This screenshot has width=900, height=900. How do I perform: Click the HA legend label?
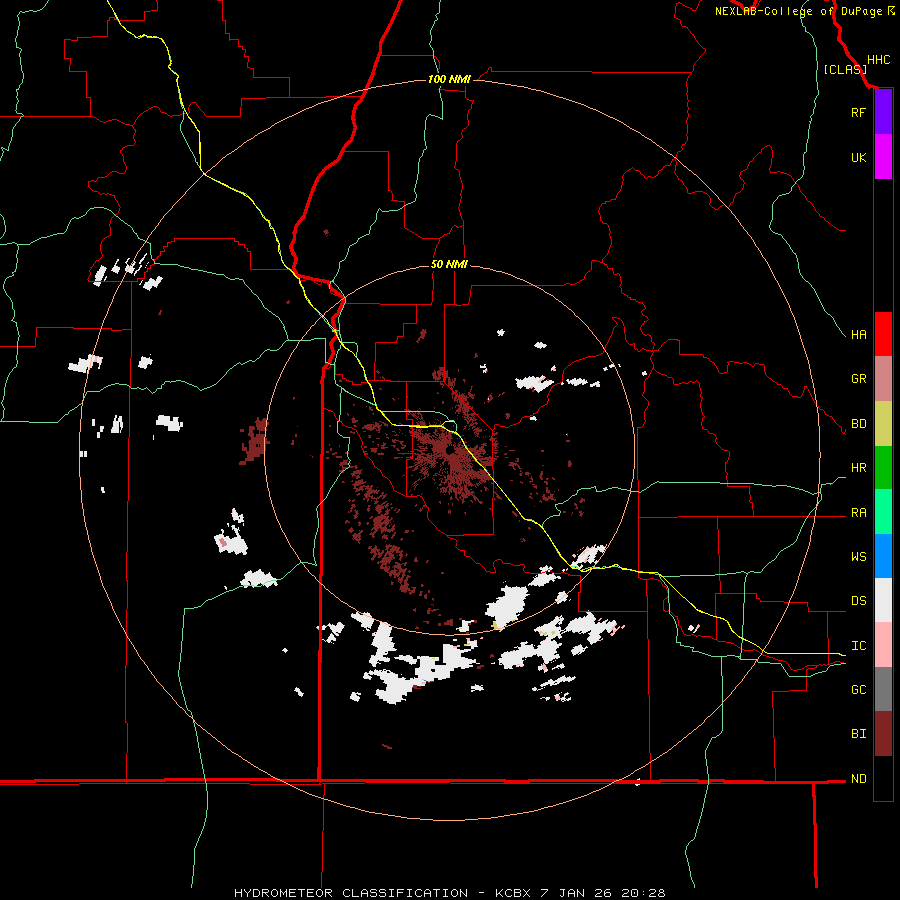click(x=858, y=335)
